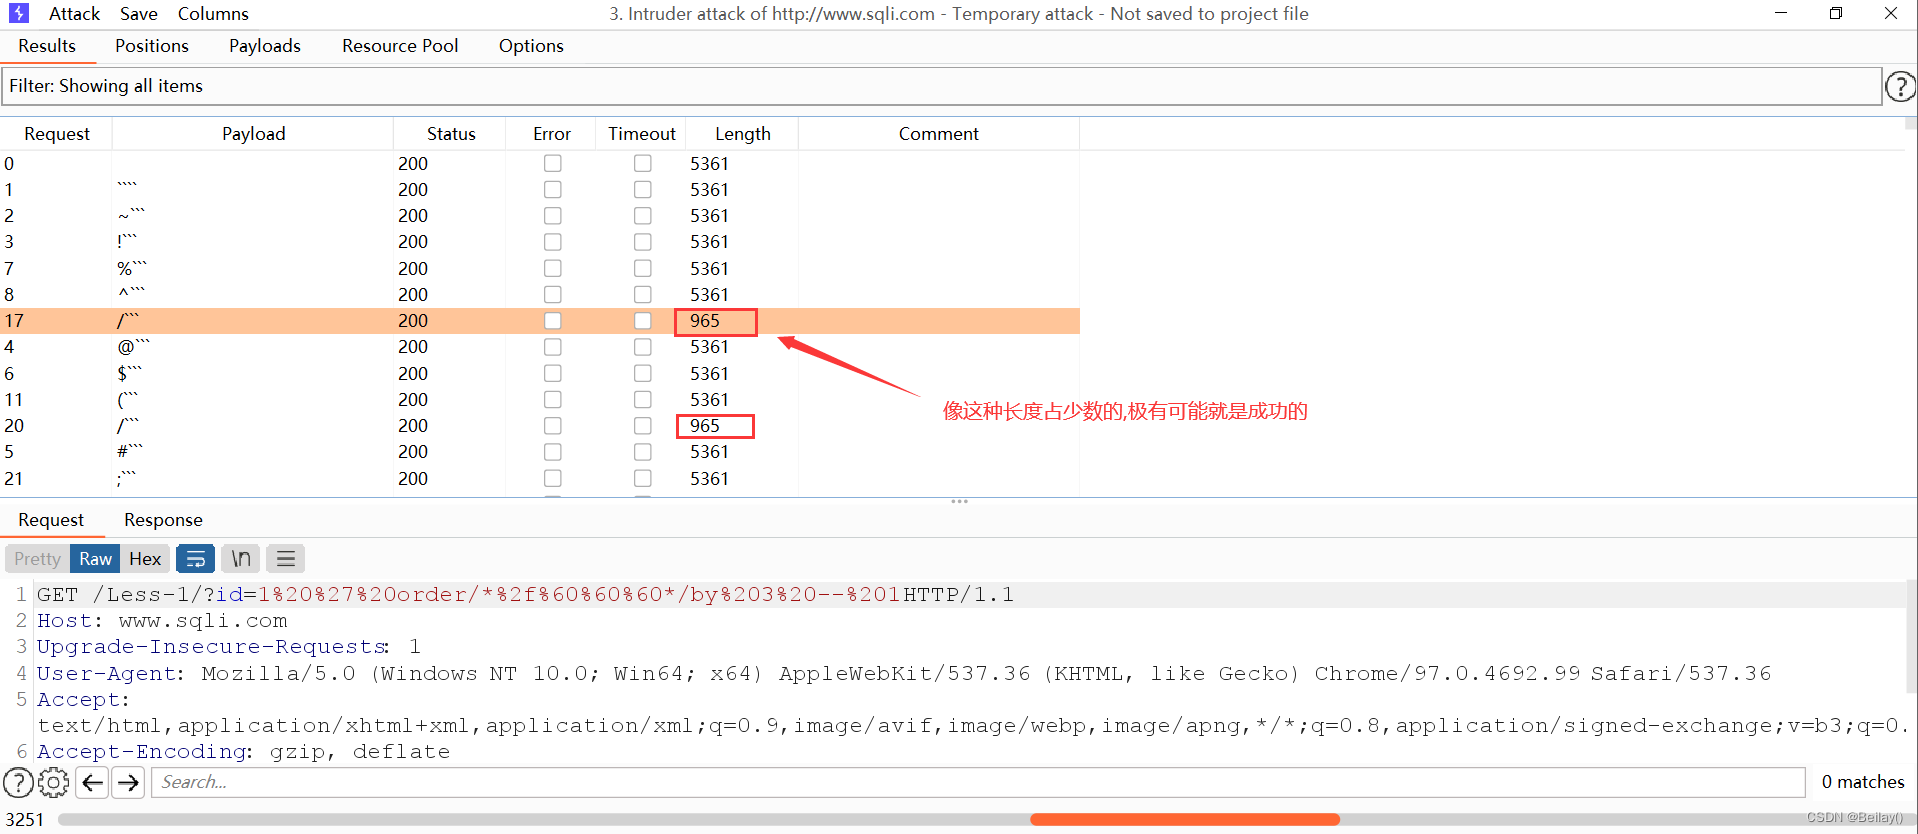Image resolution: width=1918 pixels, height=834 pixels.
Task: Open the Columns menu
Action: click(x=213, y=14)
